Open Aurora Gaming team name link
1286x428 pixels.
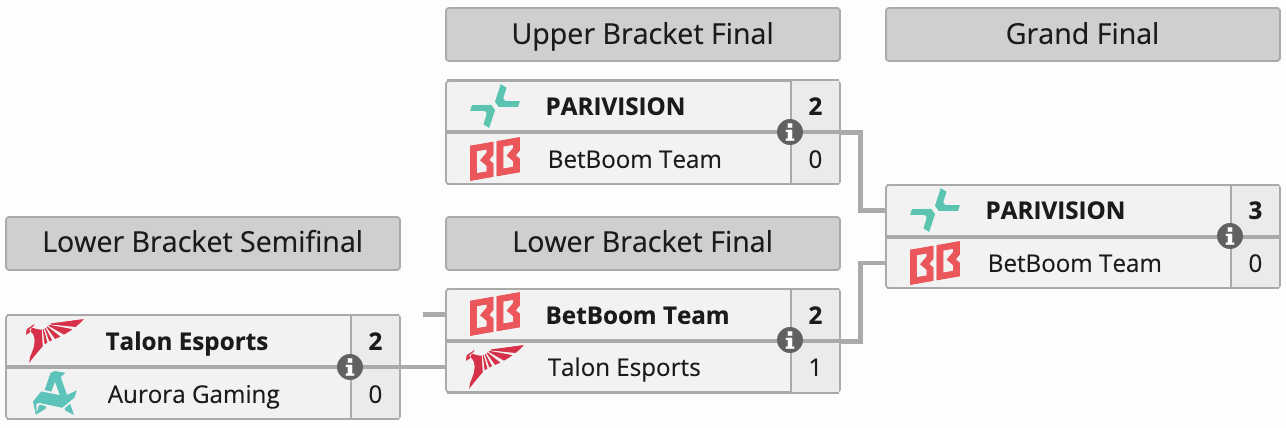pos(194,395)
